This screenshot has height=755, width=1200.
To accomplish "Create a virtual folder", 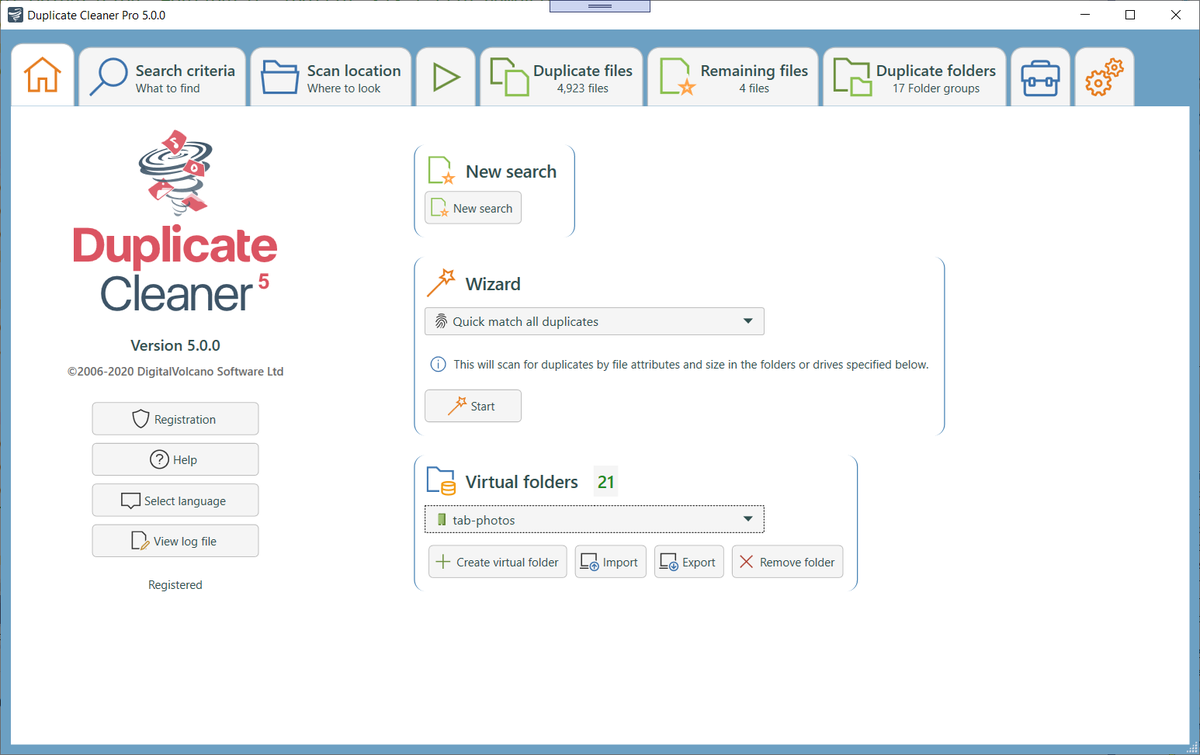I will point(498,562).
